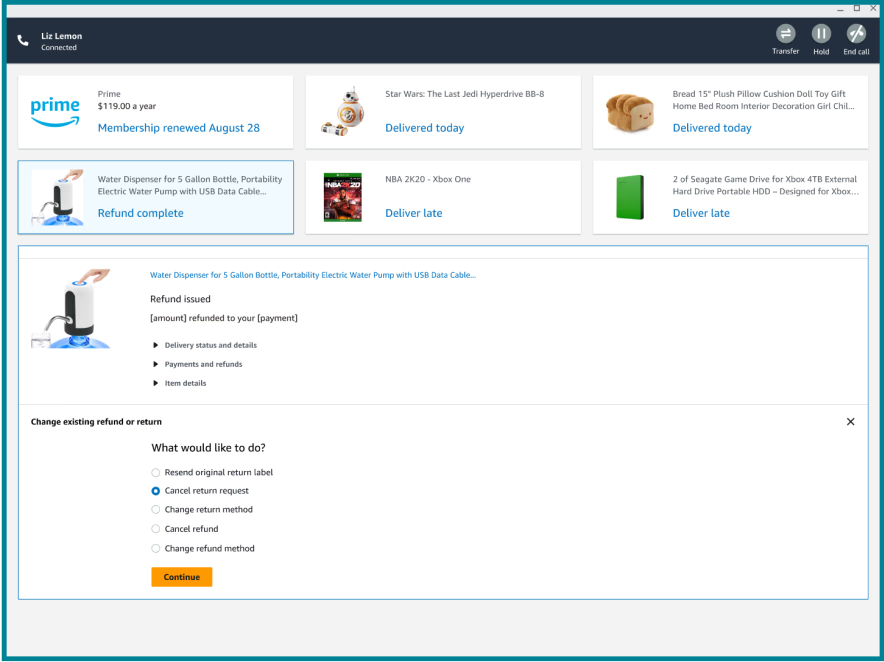This screenshot has width=884, height=662.
Task: Expand the Item details section
Action: [156, 383]
